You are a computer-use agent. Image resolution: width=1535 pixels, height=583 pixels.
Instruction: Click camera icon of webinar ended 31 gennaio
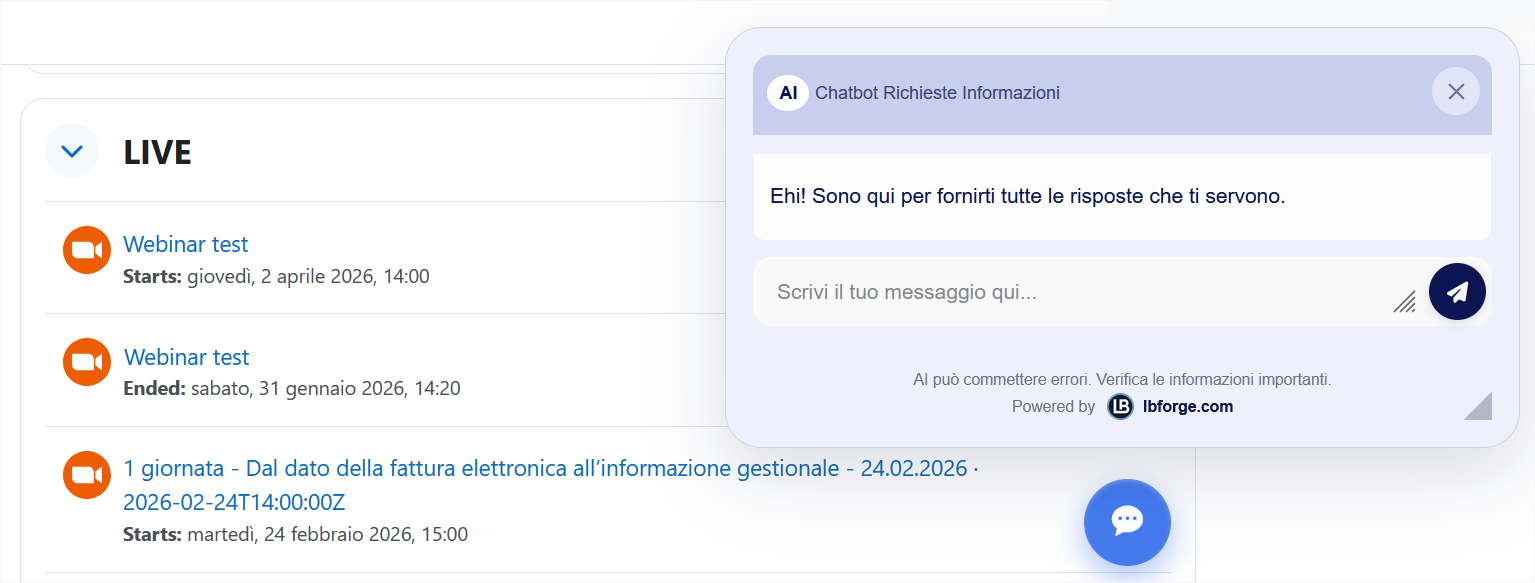[86, 362]
